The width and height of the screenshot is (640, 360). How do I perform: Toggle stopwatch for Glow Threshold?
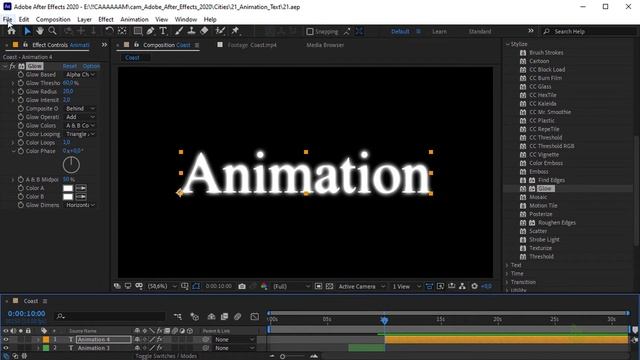click(x=20, y=83)
